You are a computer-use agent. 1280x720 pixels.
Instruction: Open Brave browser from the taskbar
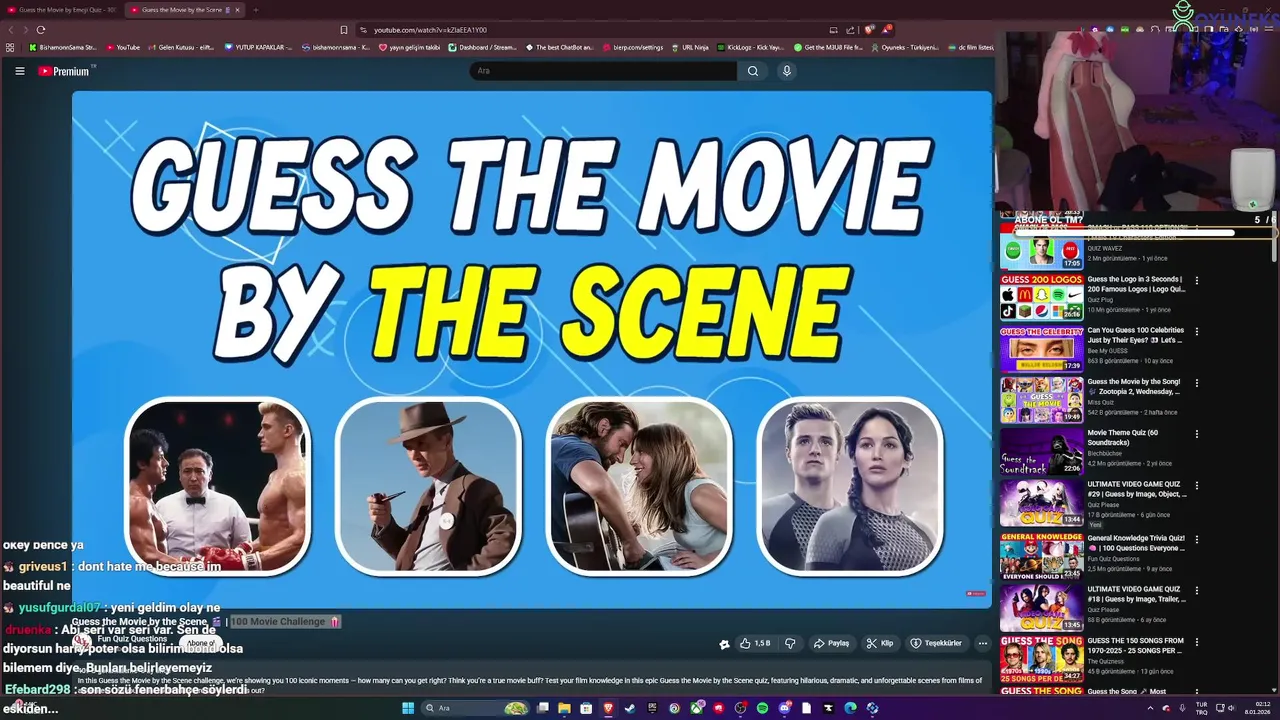(x=608, y=708)
